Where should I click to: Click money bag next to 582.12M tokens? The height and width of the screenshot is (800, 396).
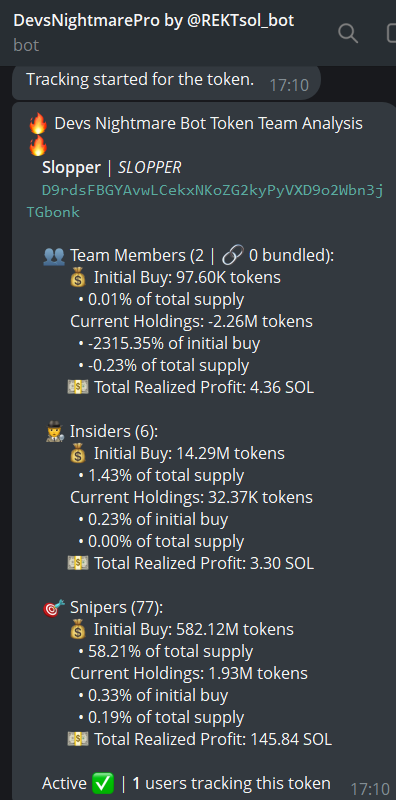pyautogui.click(x=78, y=630)
